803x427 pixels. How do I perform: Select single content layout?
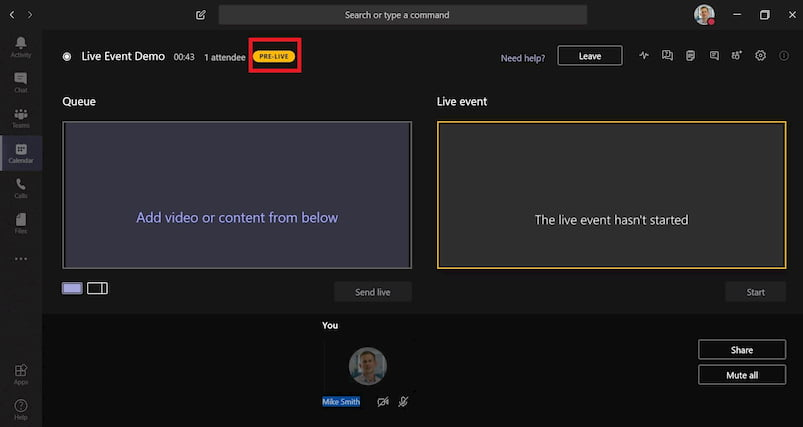tap(72, 288)
